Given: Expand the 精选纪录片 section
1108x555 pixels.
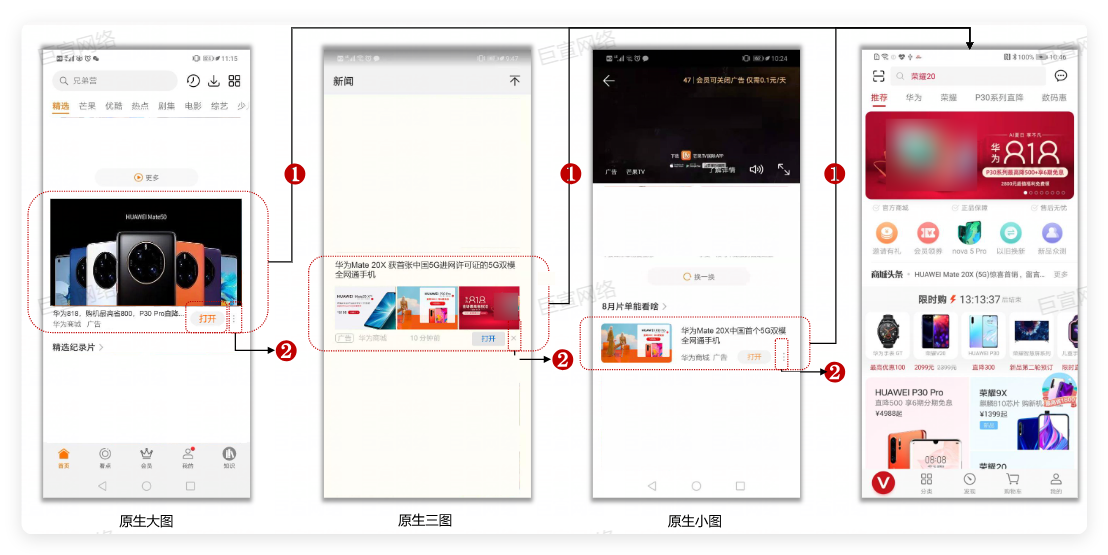Looking at the screenshot, I should [x=78, y=347].
